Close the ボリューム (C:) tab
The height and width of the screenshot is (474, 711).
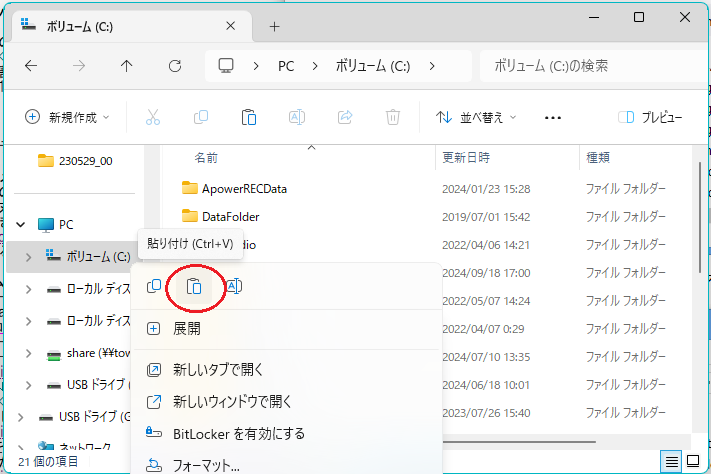[230, 26]
